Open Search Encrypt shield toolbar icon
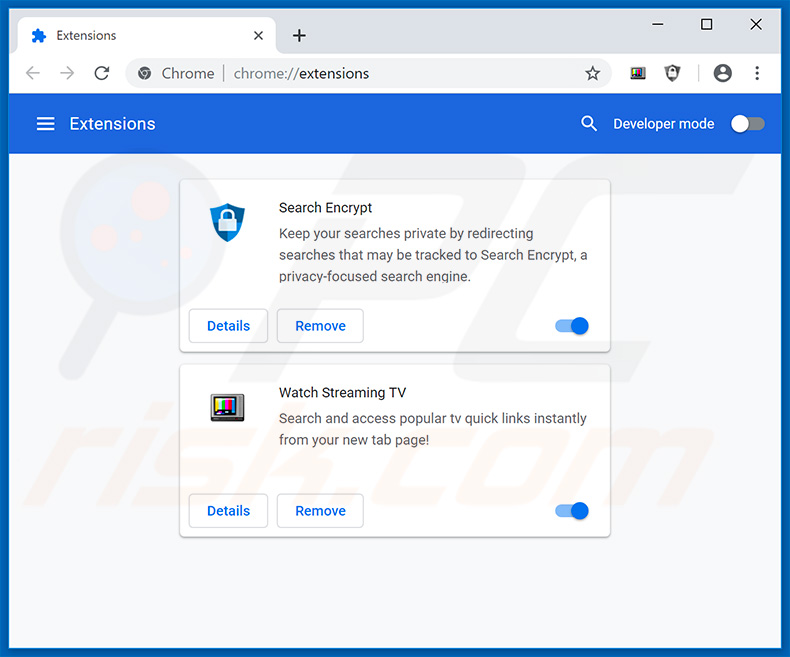 pyautogui.click(x=672, y=74)
